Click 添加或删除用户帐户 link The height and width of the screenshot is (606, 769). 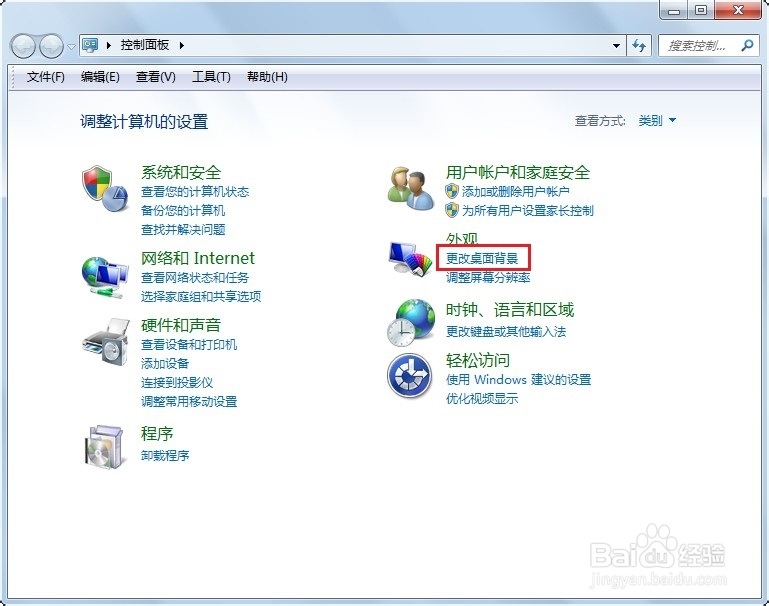515,191
